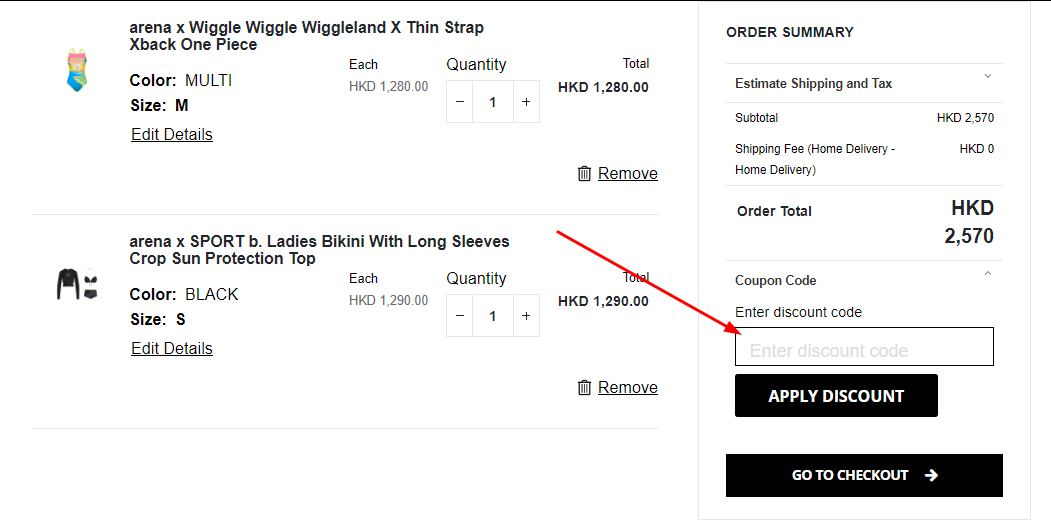The height and width of the screenshot is (529, 1051).
Task: Click trash icon for Wiggle Wiggle swimsuit
Action: click(584, 174)
